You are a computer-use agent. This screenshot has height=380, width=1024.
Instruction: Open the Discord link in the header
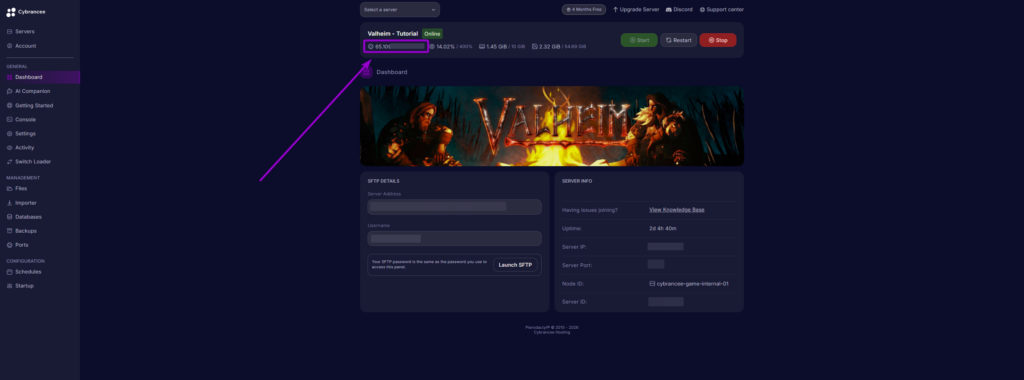pos(679,10)
